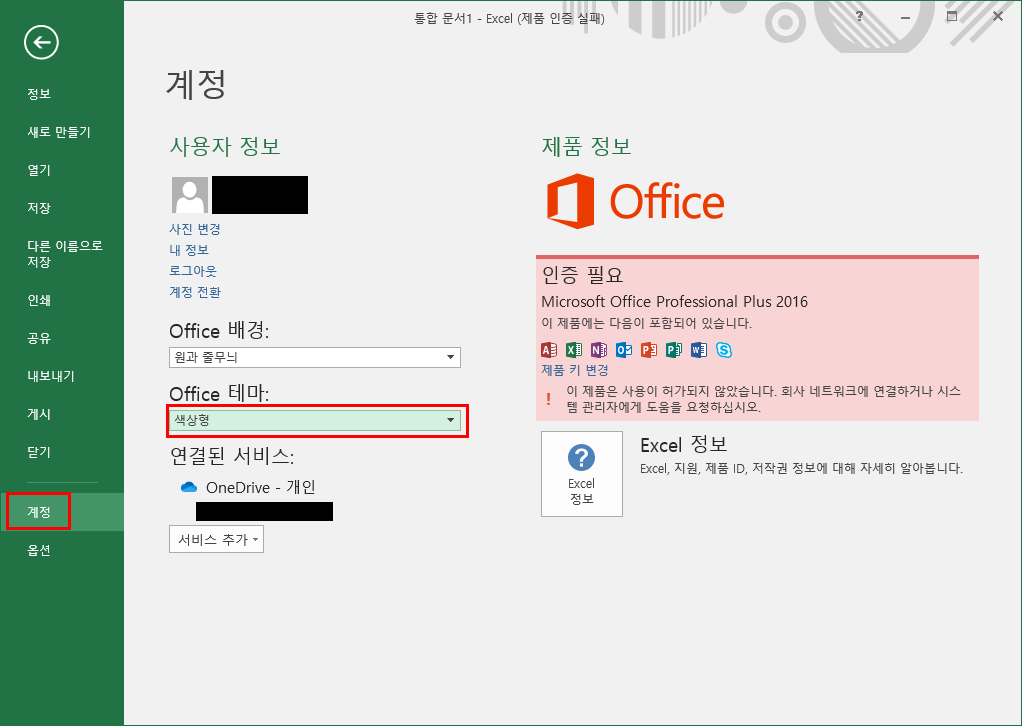
Task: Open 옵션 in the sidebar
Action: tap(39, 550)
